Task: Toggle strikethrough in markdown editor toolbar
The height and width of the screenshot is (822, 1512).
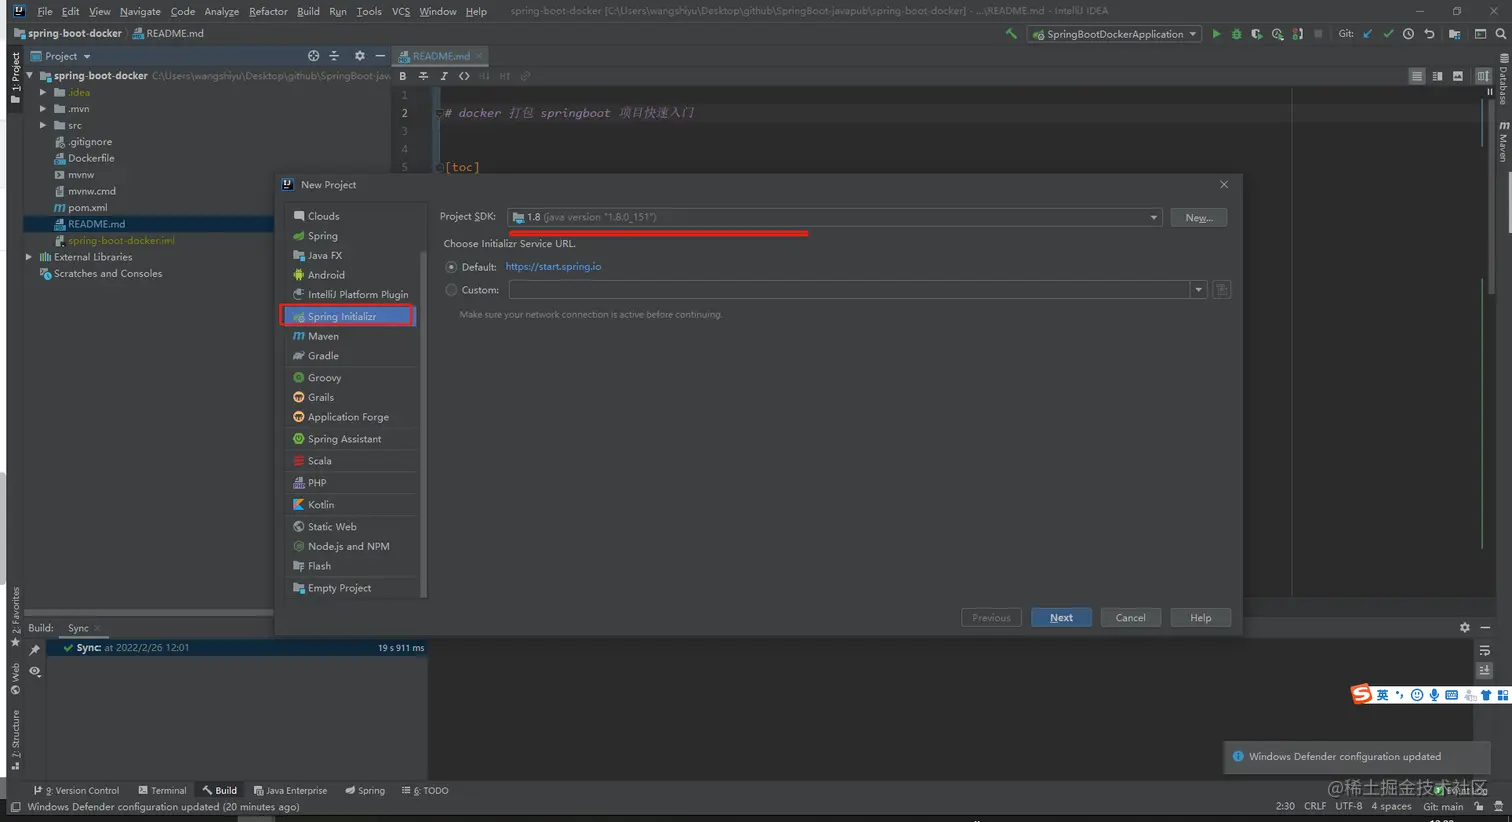Action: [x=423, y=76]
